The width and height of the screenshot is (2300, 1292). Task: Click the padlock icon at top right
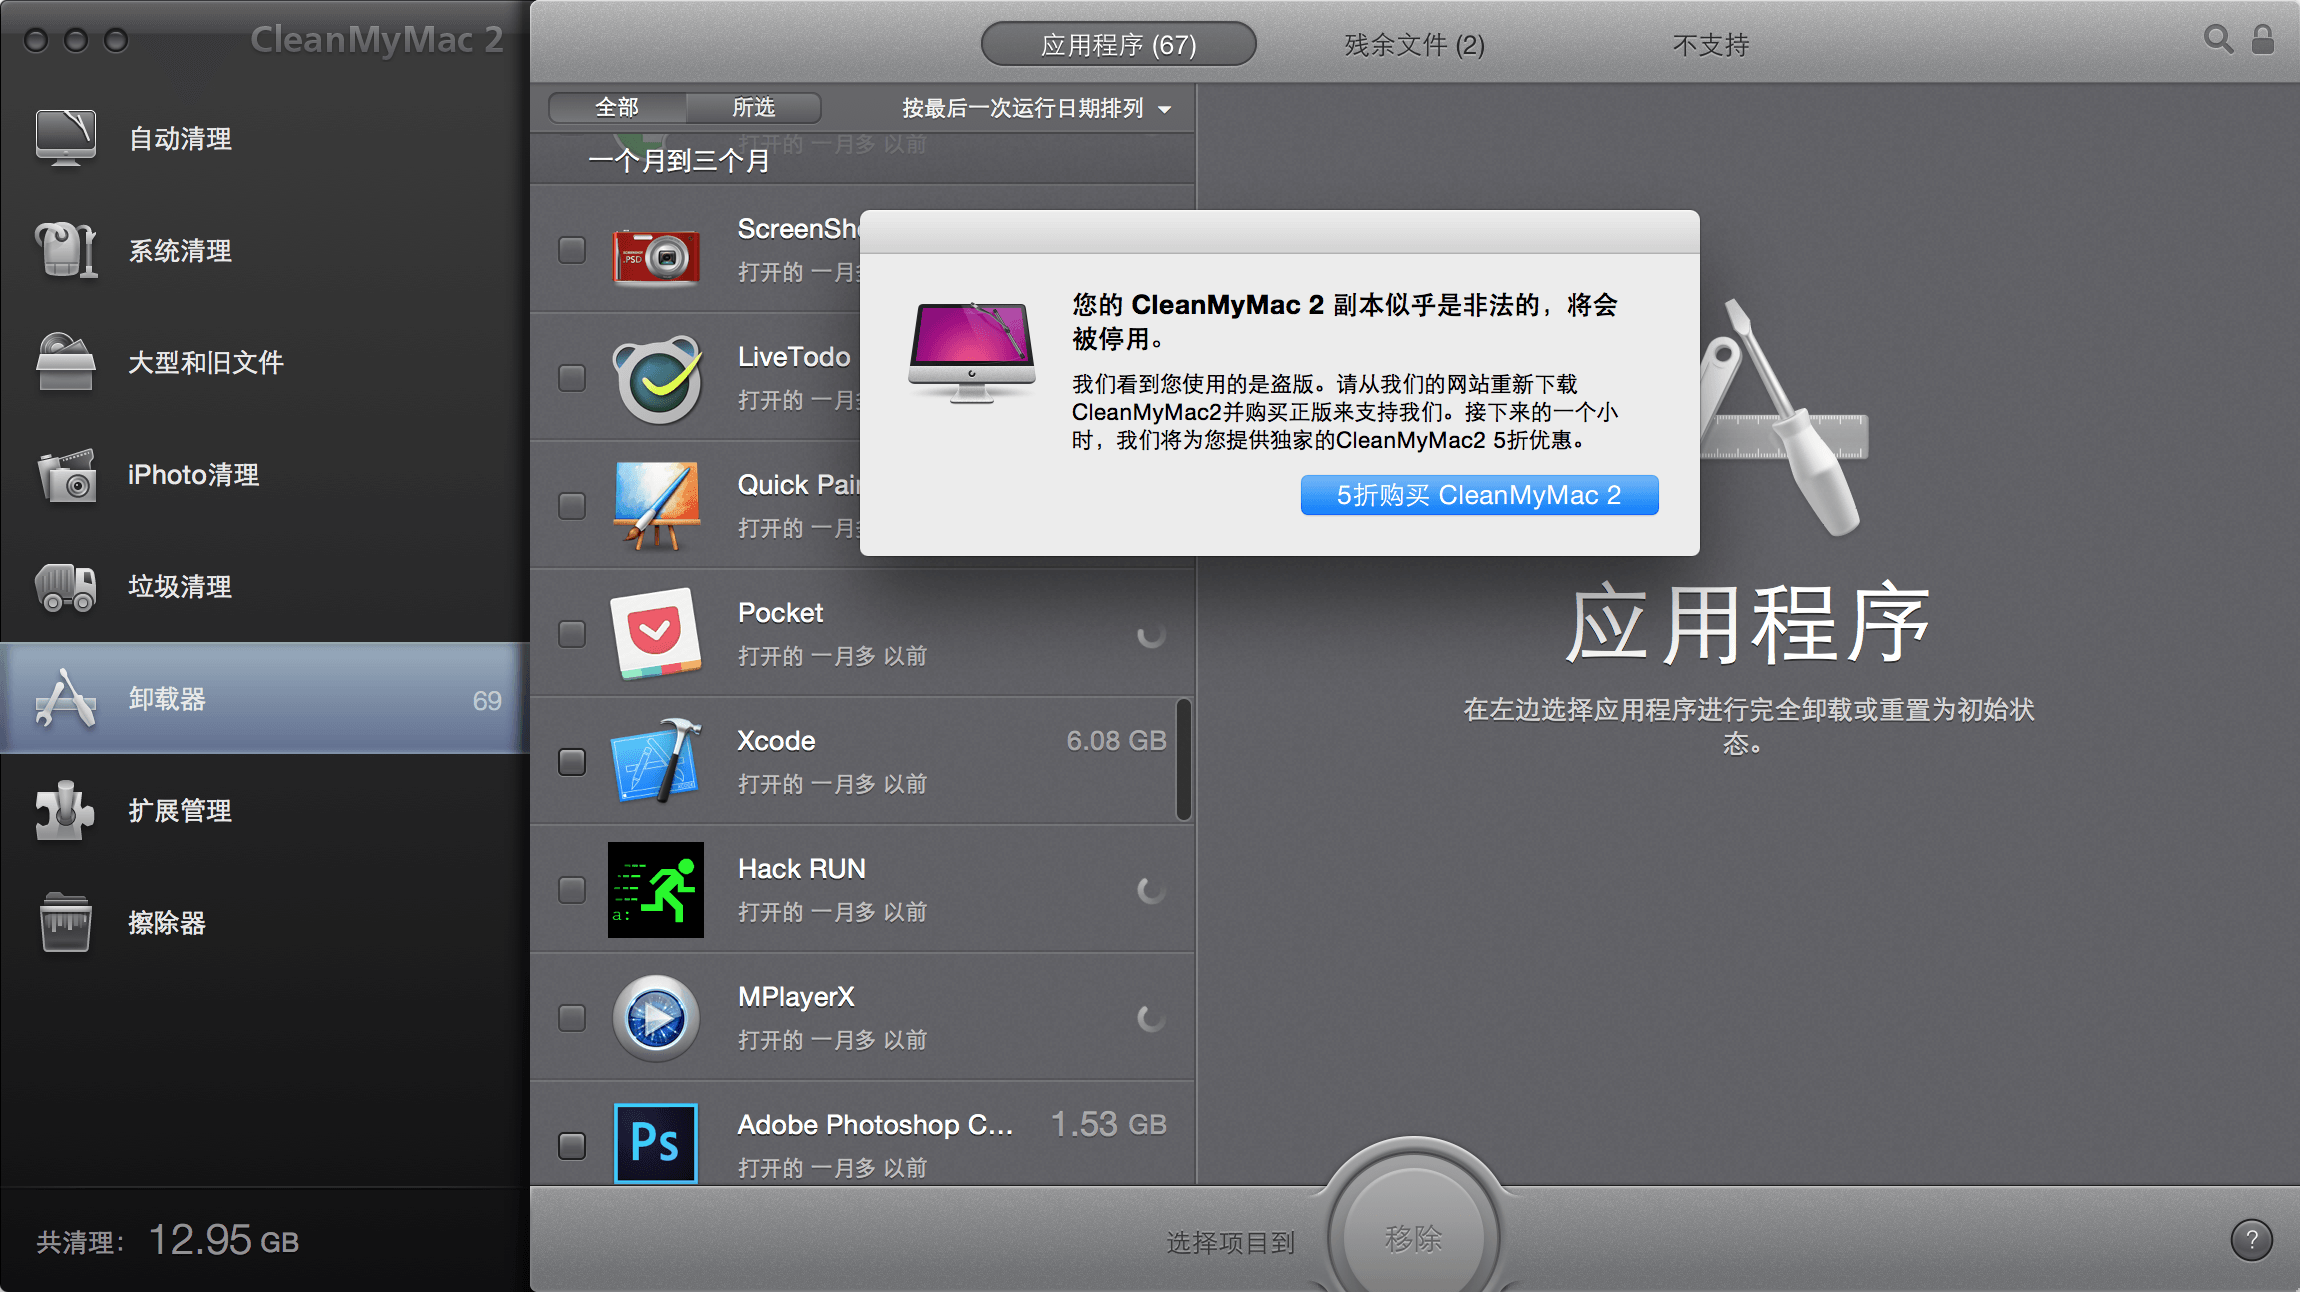pos(2263,40)
